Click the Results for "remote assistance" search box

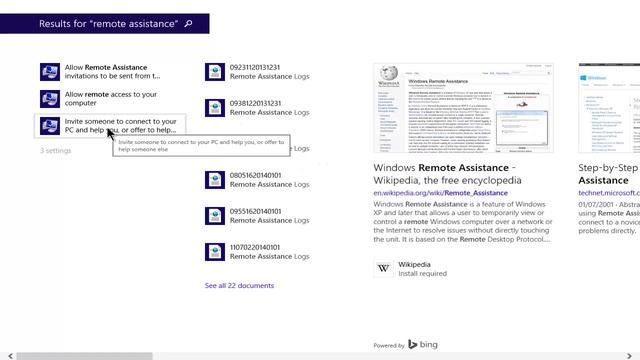point(104,24)
